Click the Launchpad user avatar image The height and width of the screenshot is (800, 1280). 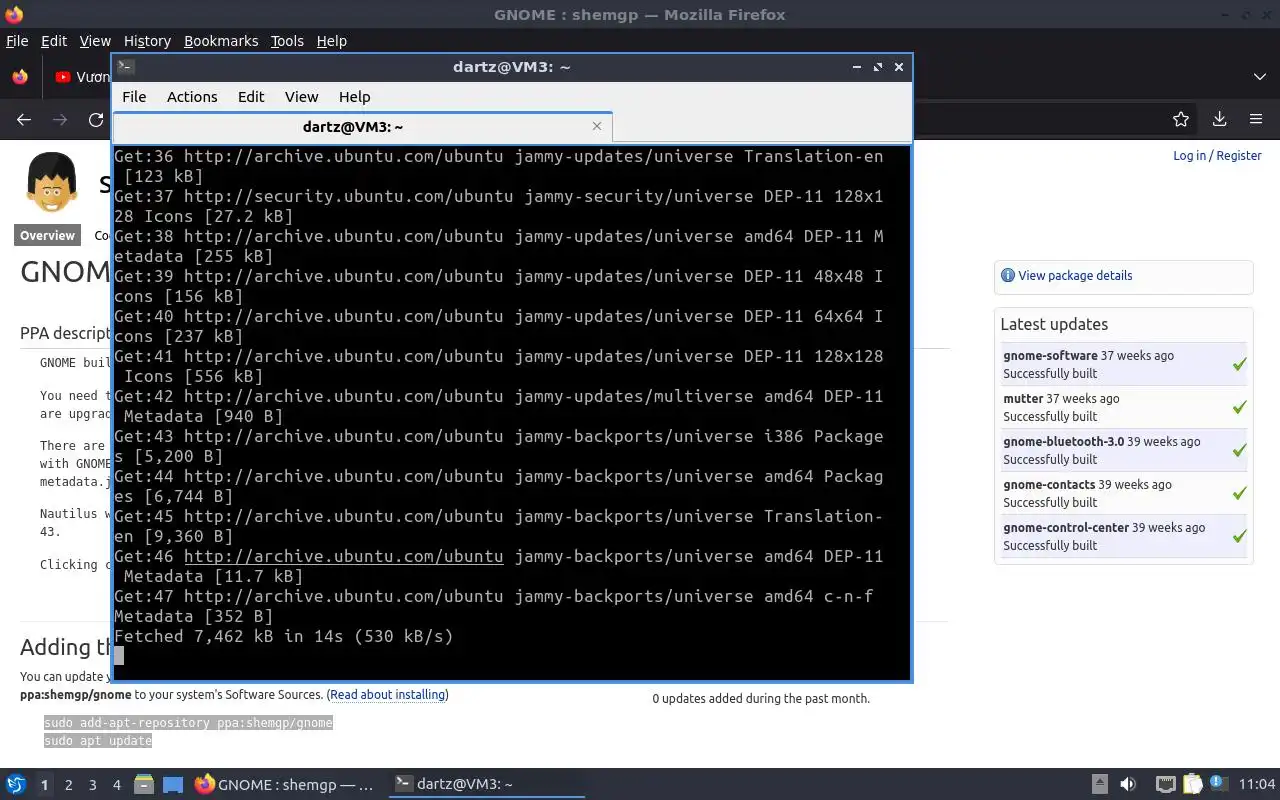51,182
